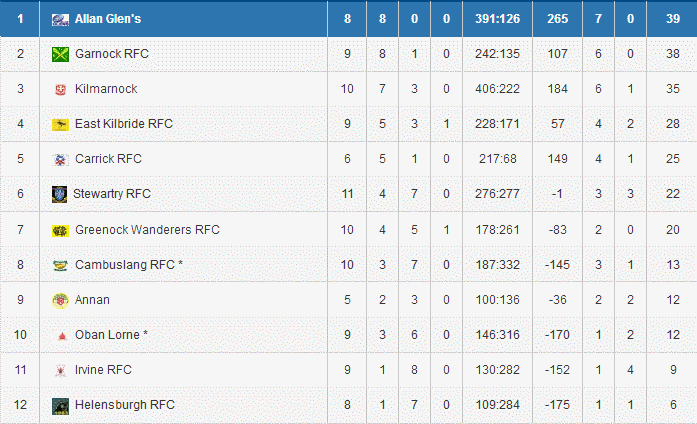
Task: Open the Kilmarnock team name link
Action: pos(106,89)
